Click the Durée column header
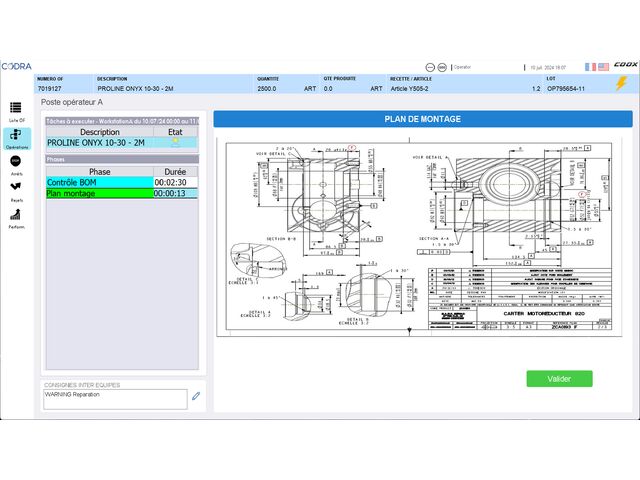 [175, 171]
